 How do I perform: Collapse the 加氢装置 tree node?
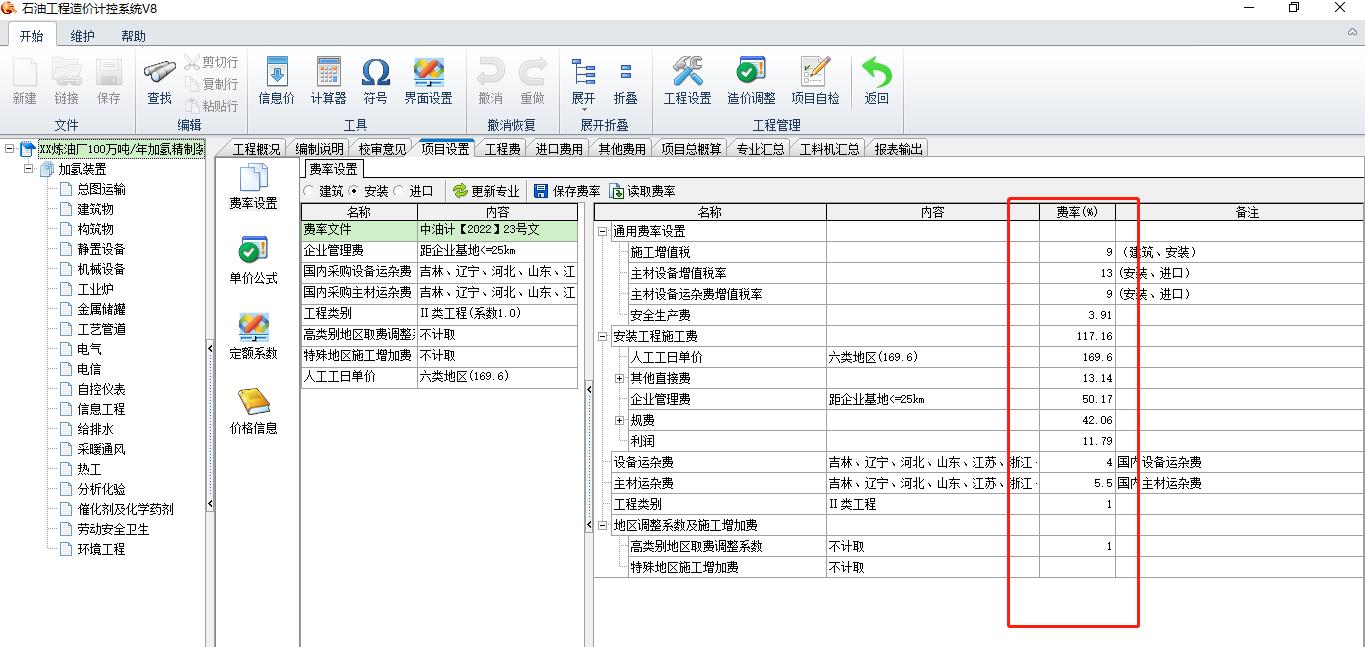click(x=28, y=169)
